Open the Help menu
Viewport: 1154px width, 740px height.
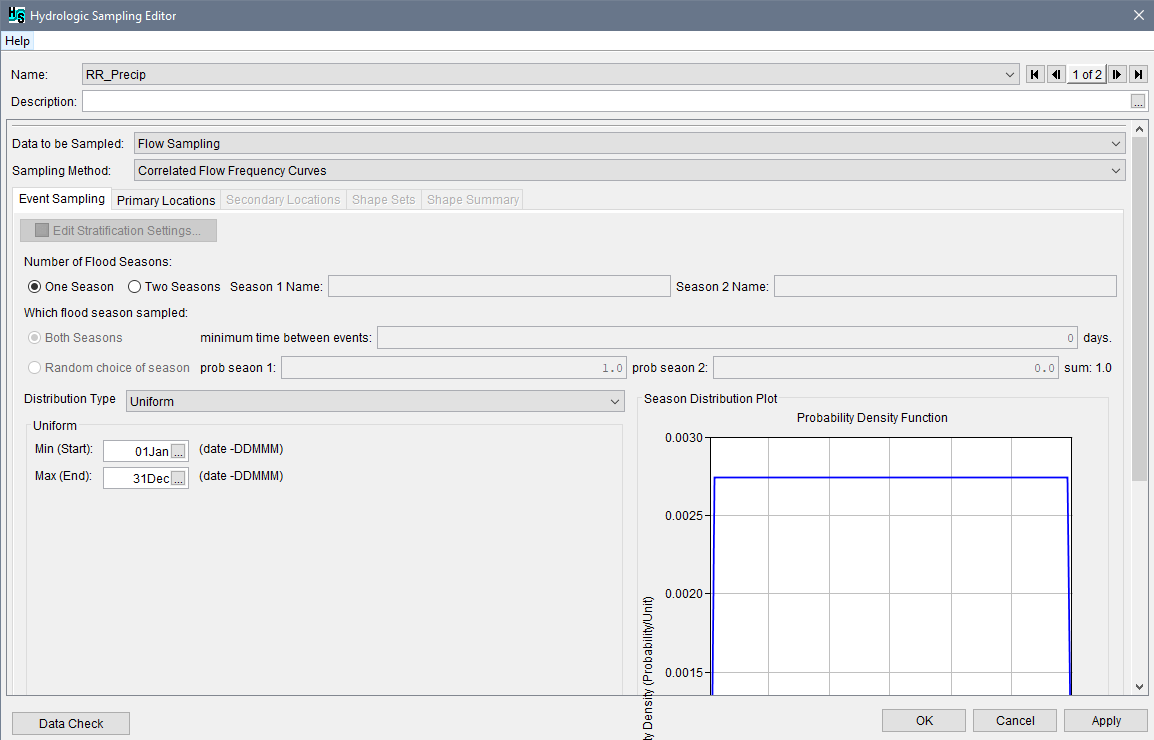pos(17,41)
